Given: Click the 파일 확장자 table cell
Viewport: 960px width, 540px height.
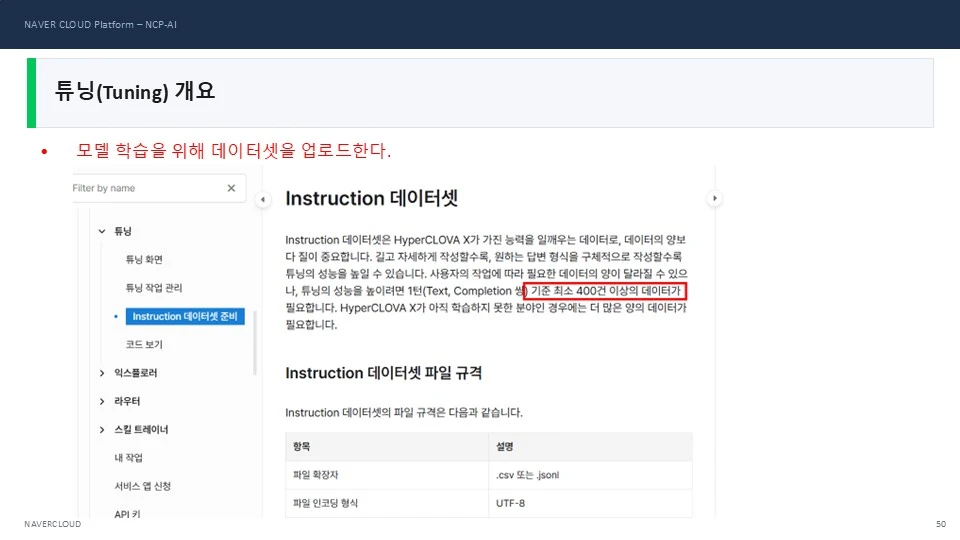Looking at the screenshot, I should [387, 475].
